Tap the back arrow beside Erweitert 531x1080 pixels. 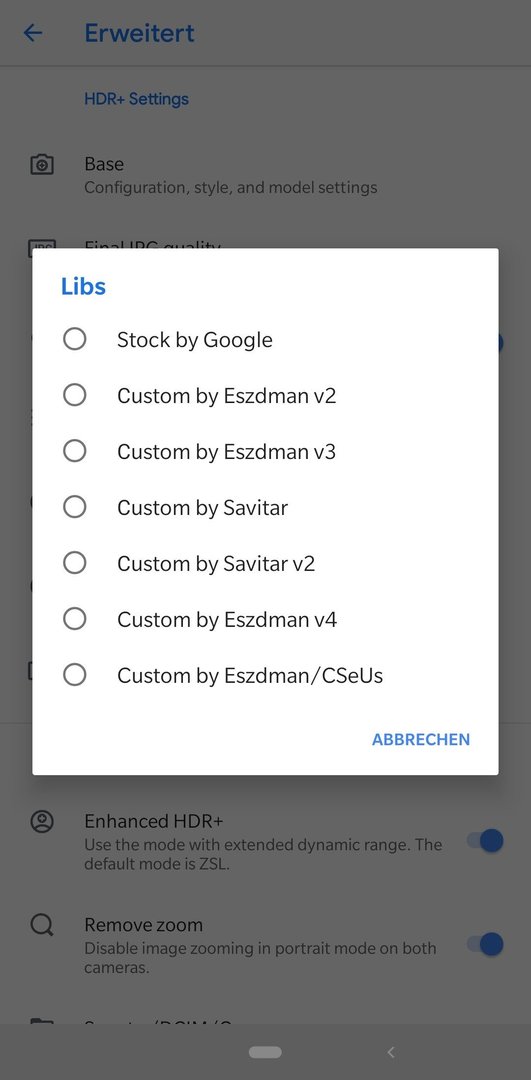pyautogui.click(x=33, y=32)
